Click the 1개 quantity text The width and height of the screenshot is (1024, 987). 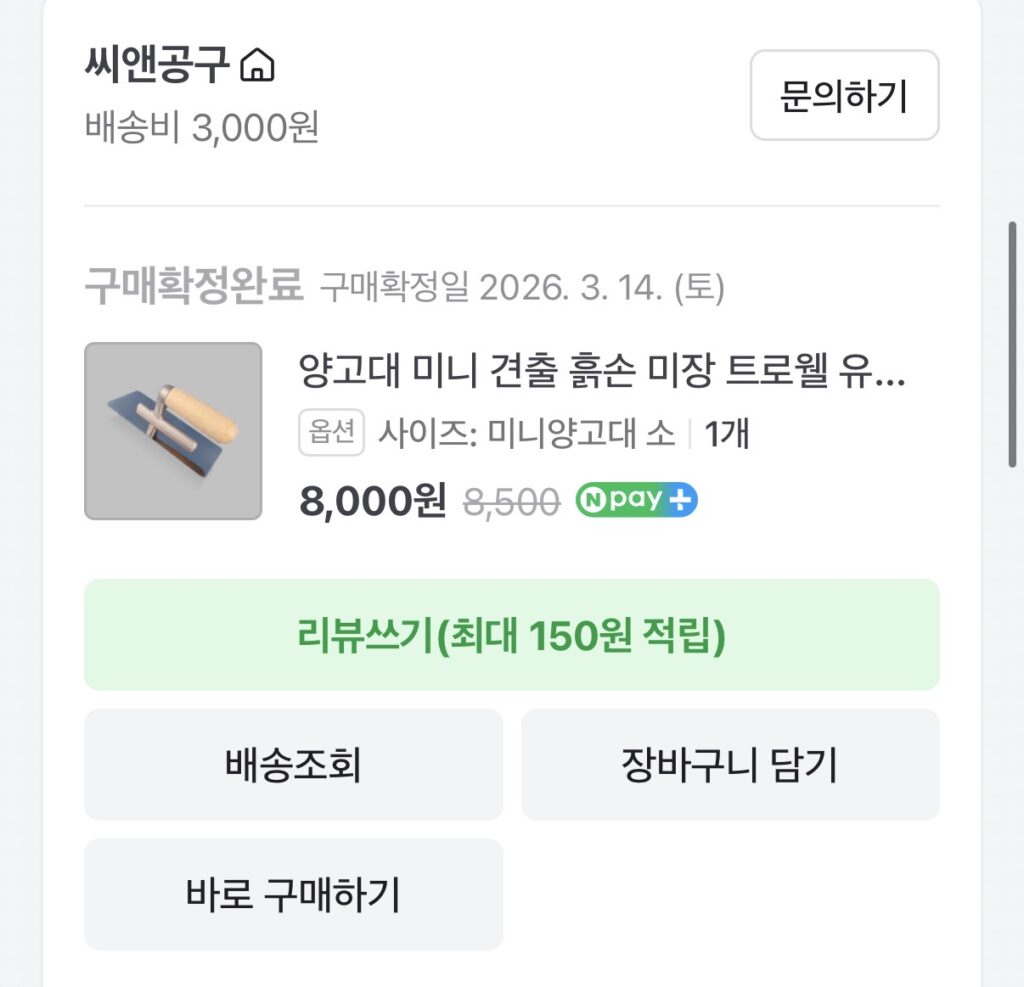727,434
